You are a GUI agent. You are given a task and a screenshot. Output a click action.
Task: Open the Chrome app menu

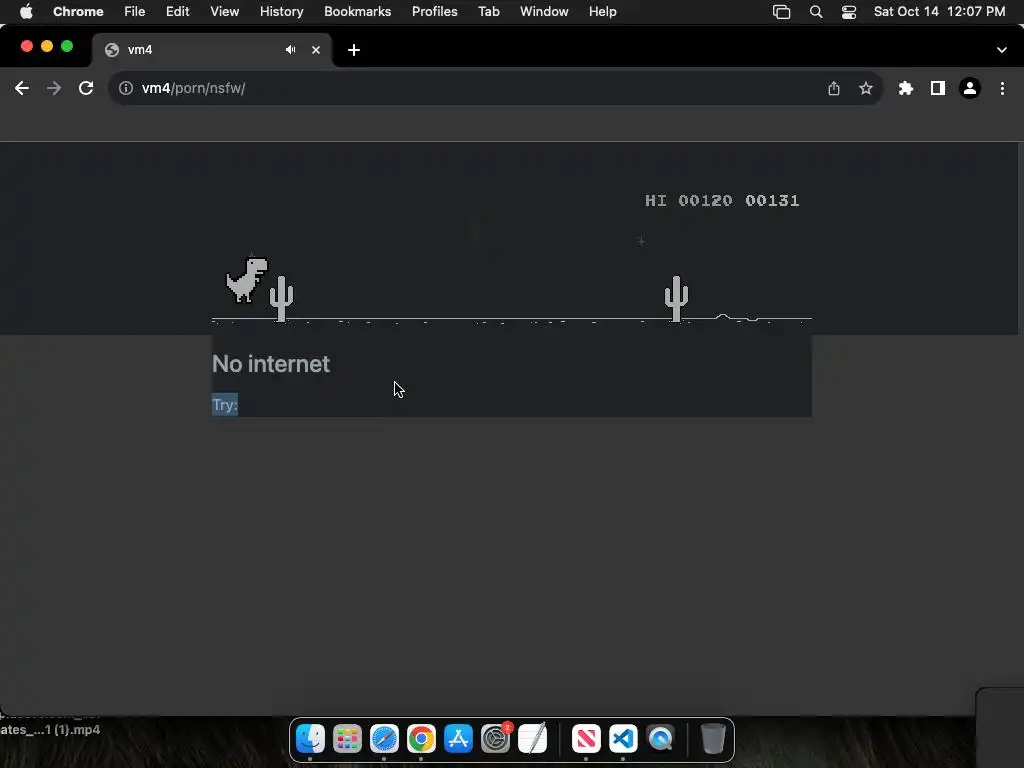point(78,12)
